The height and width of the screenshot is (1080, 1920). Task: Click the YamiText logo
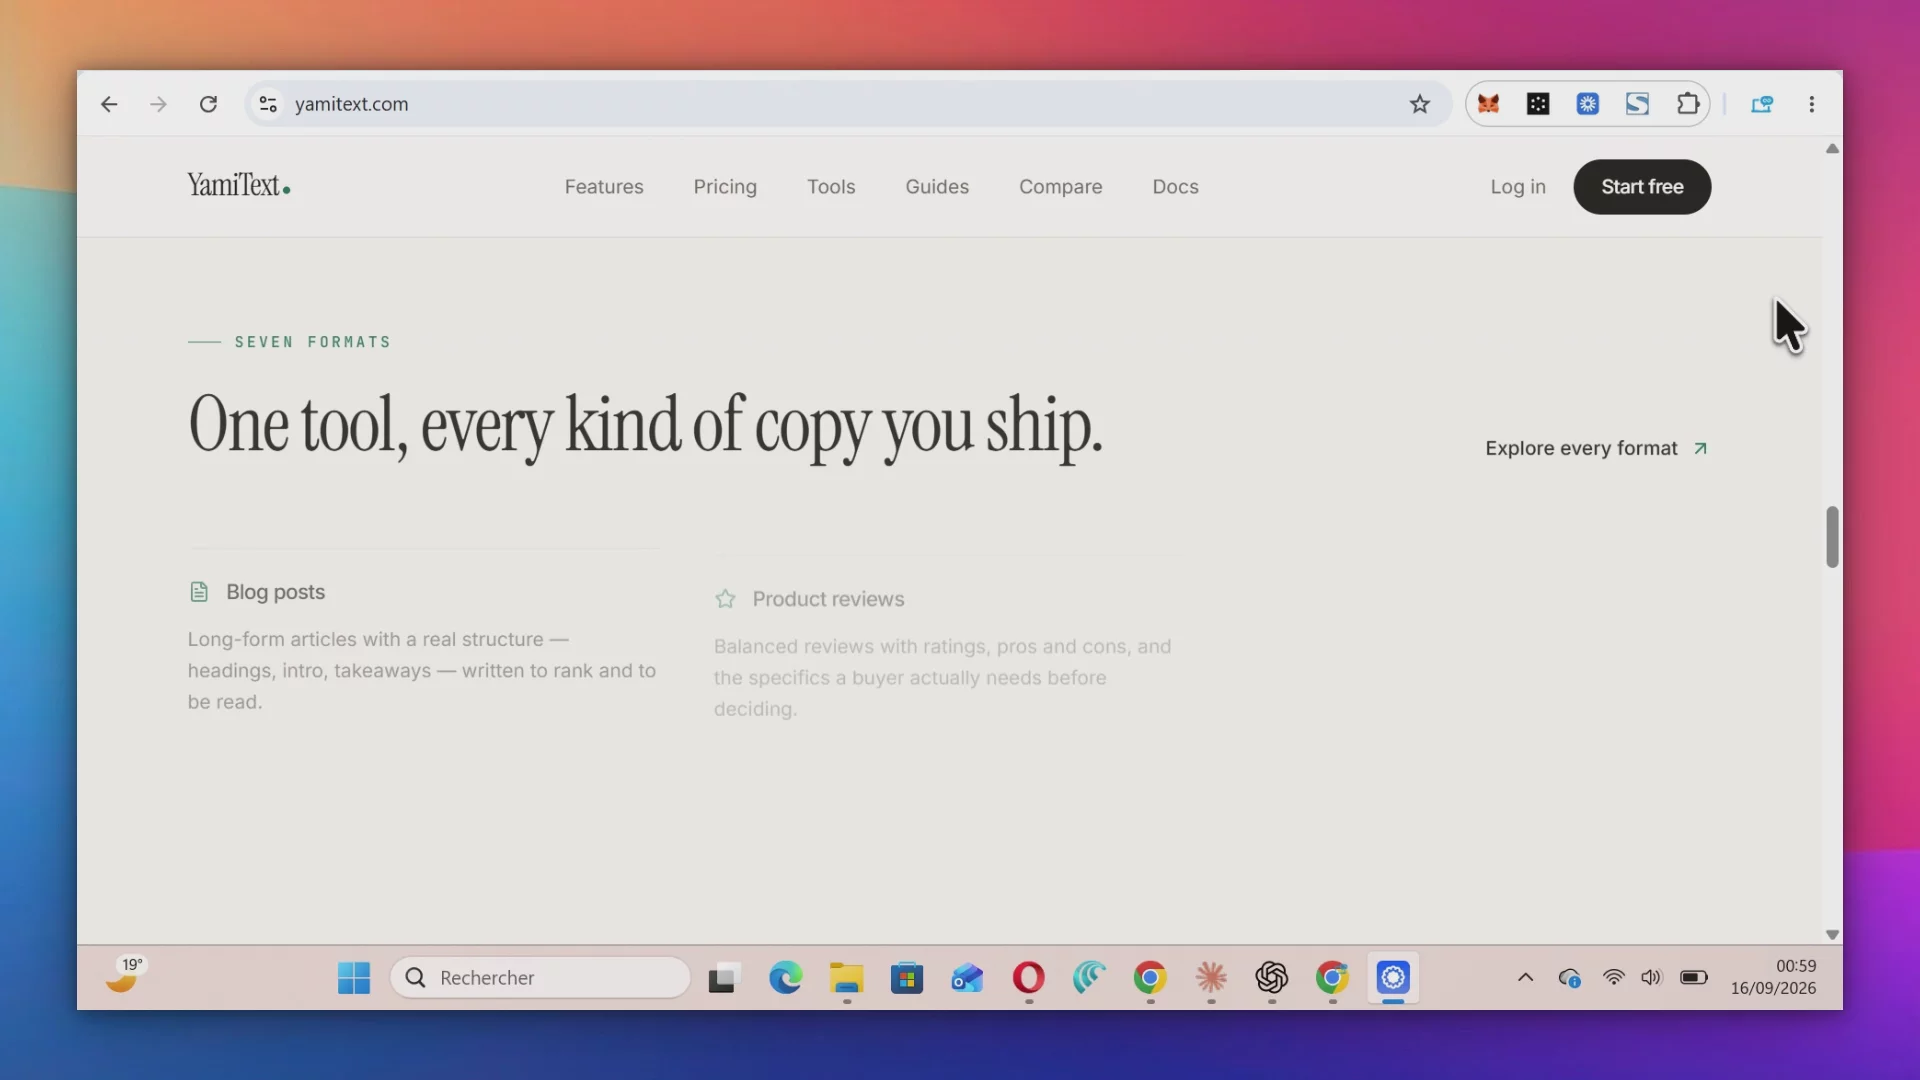coord(239,186)
